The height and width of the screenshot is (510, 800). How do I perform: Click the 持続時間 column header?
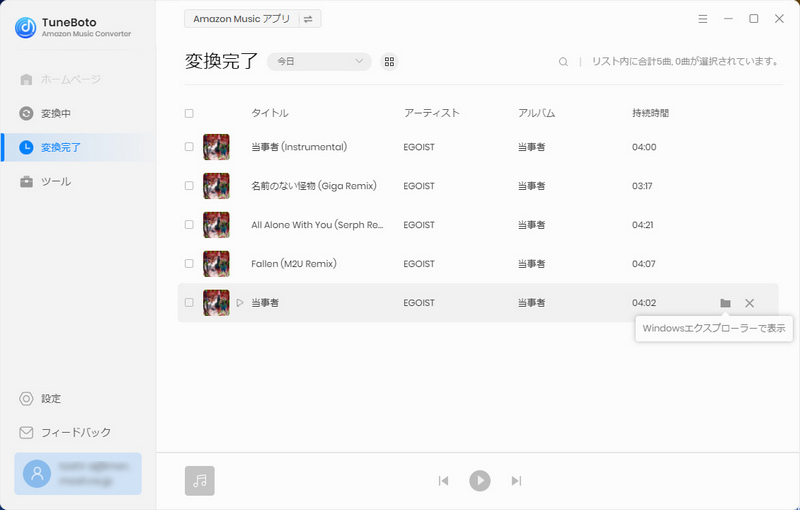tap(651, 113)
